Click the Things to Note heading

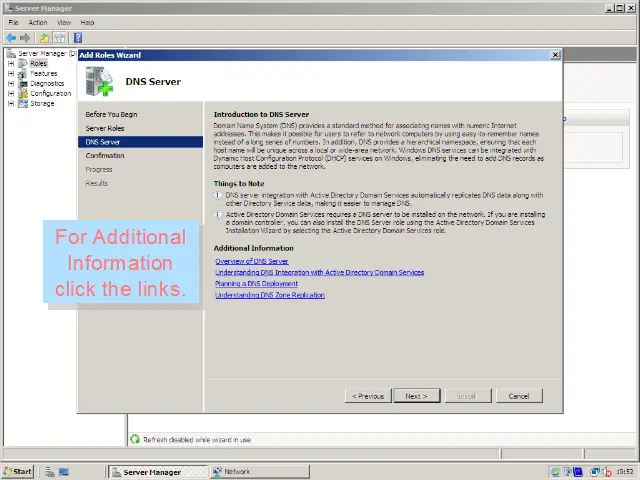click(x=239, y=184)
